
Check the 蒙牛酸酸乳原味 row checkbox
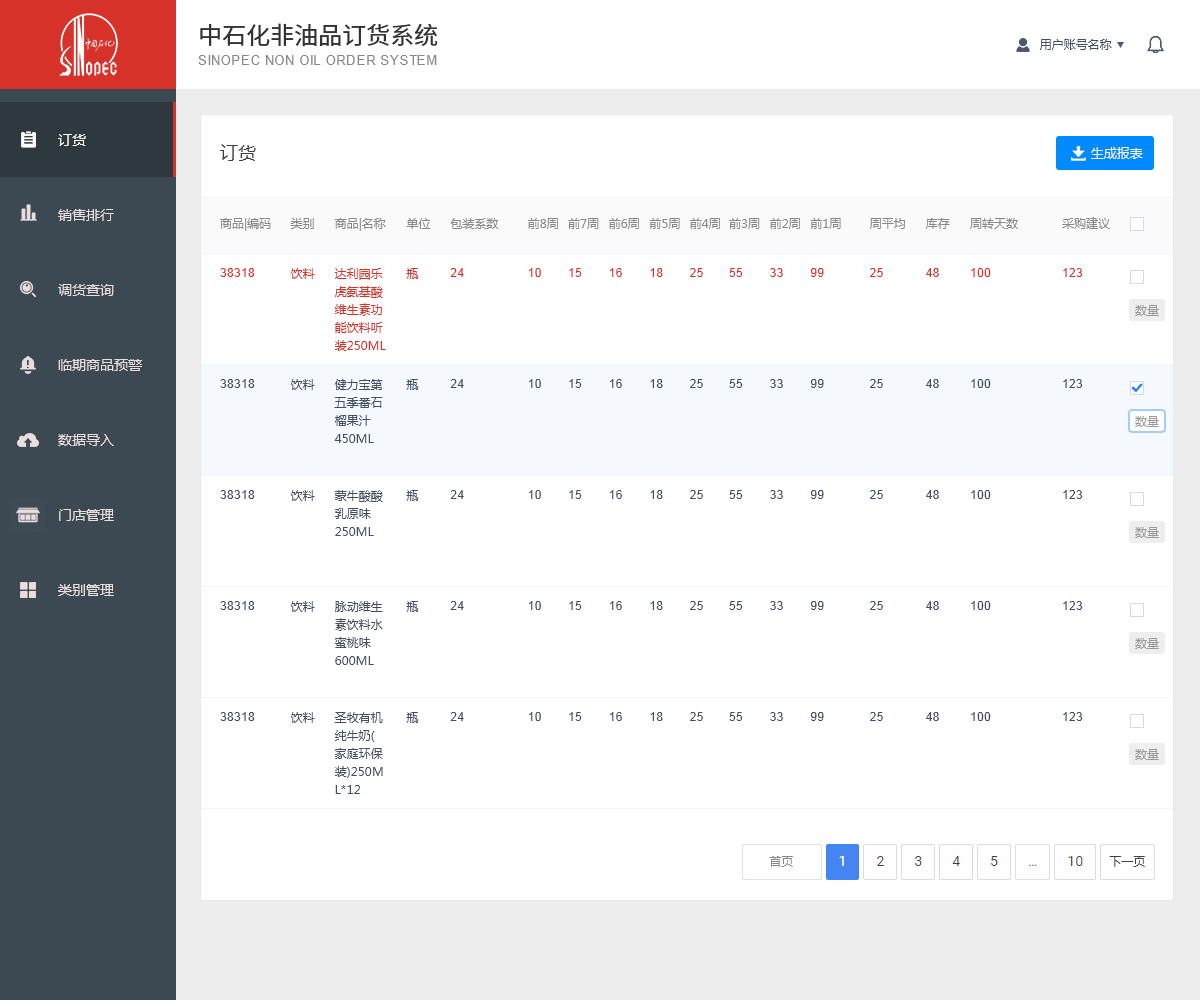[1137, 499]
